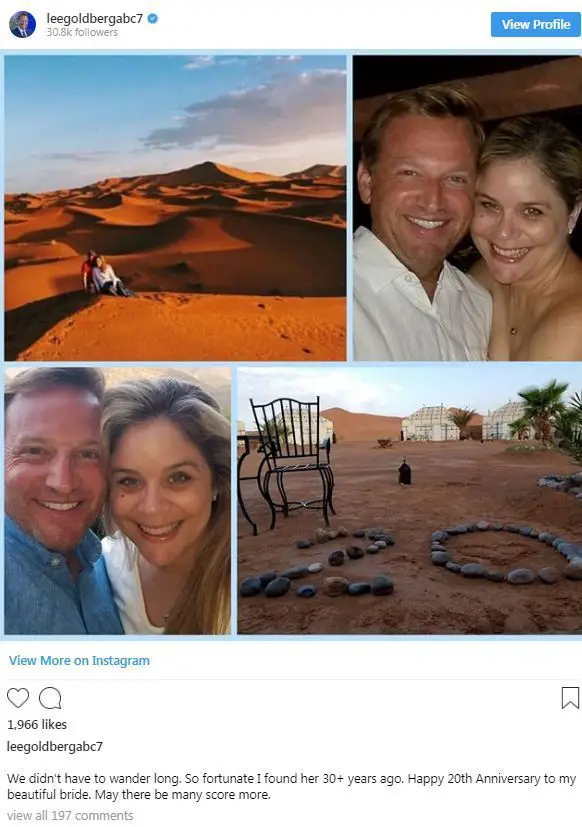This screenshot has height=827, width=582.
Task: Click the leegoldbergabc7 username in header
Action: point(94,18)
